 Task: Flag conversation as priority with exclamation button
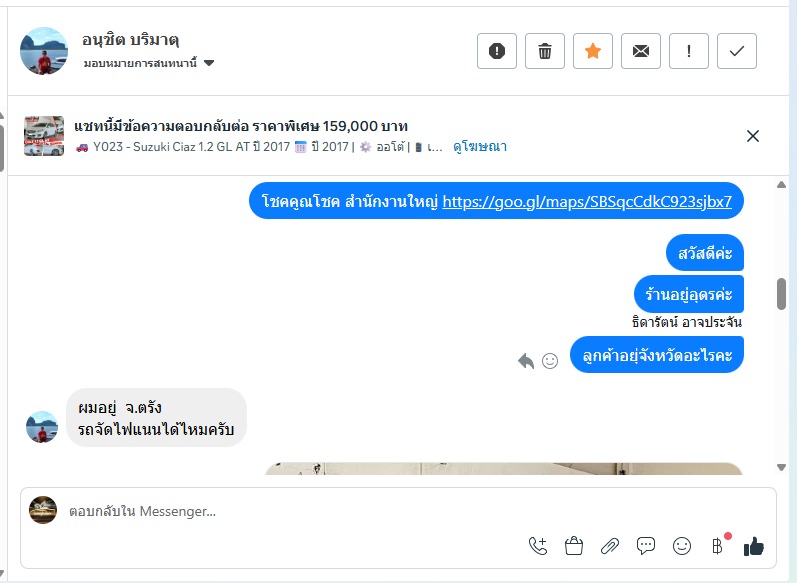pos(689,51)
